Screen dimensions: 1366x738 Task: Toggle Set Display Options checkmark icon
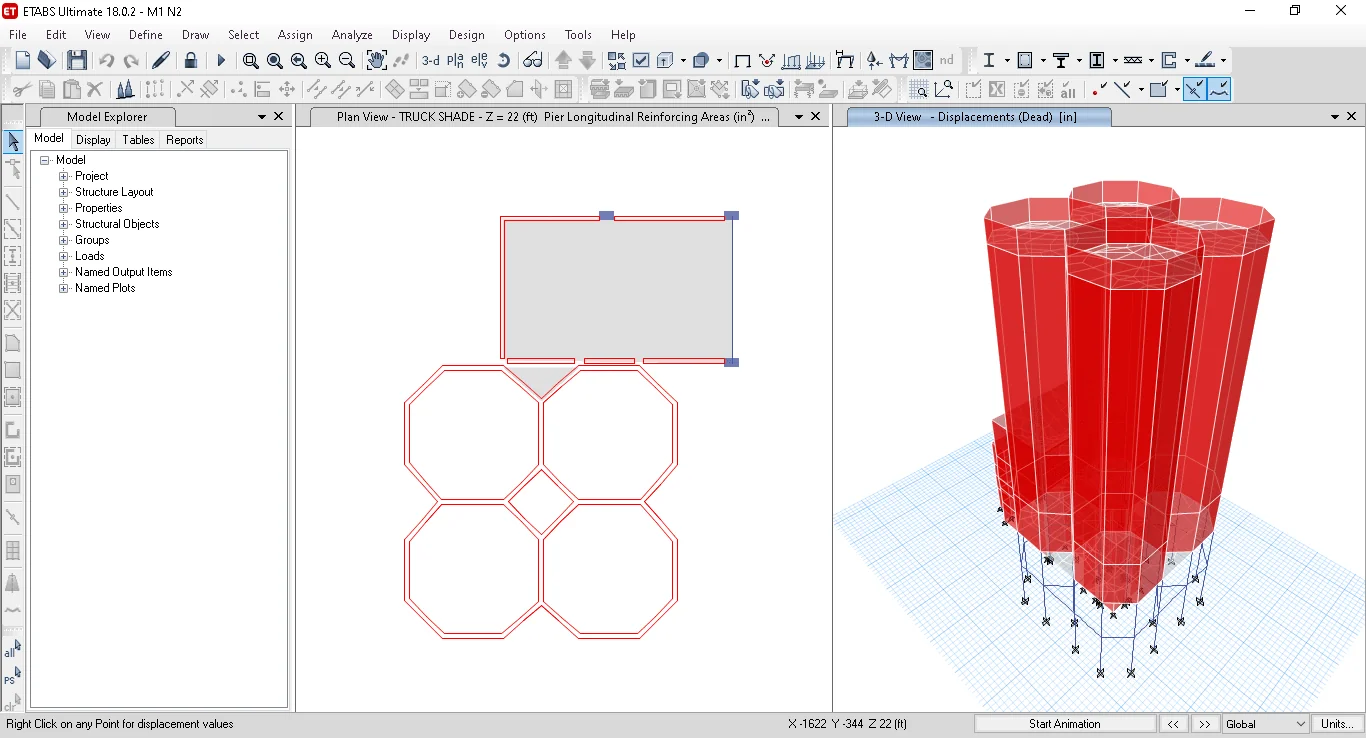click(642, 61)
